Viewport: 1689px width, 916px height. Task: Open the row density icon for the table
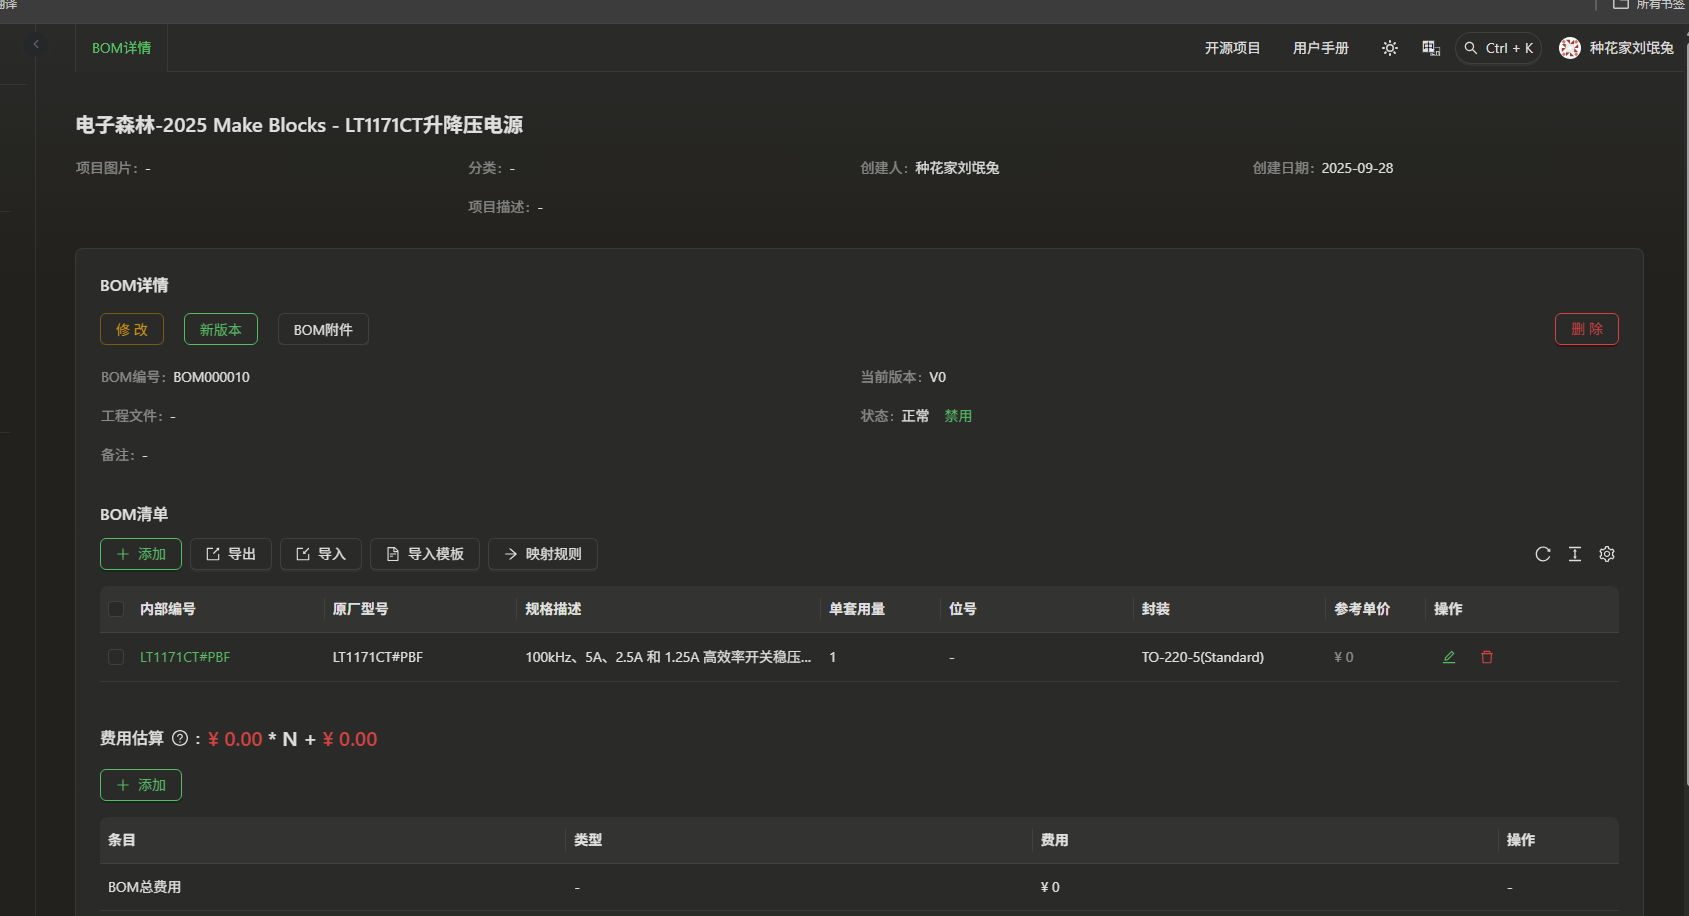point(1574,554)
